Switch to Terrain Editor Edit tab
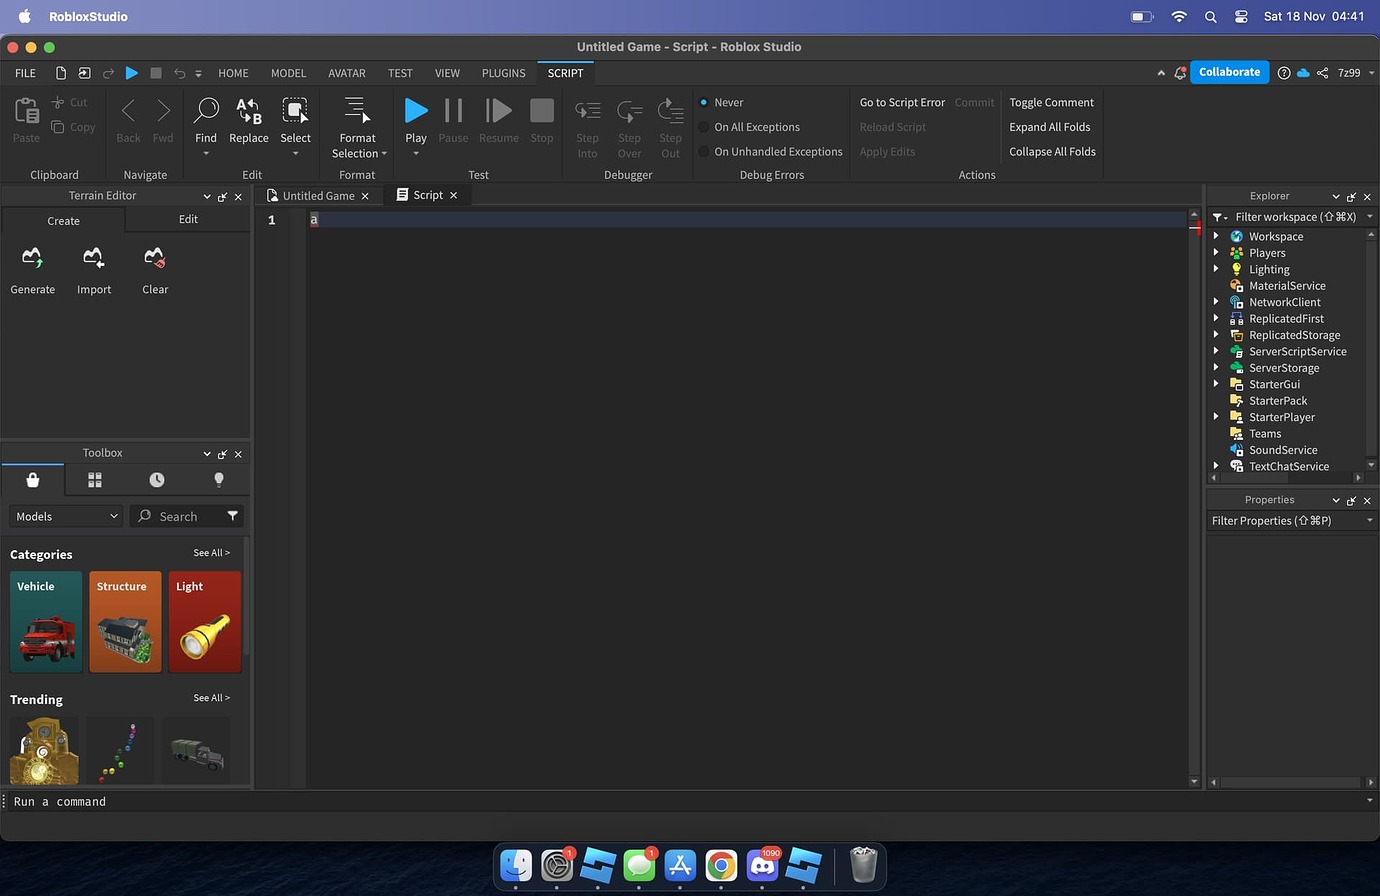This screenshot has width=1380, height=896. 188,219
